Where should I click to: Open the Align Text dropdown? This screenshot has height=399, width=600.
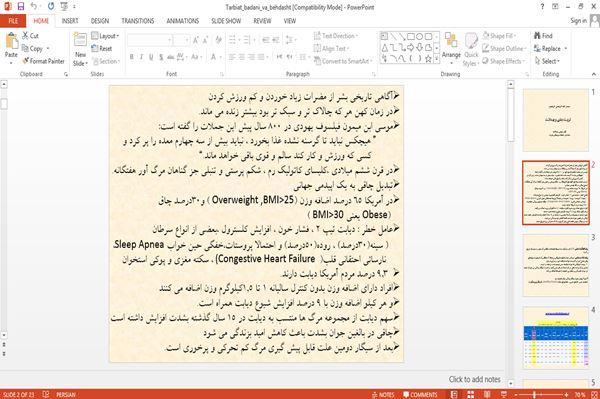[331, 48]
